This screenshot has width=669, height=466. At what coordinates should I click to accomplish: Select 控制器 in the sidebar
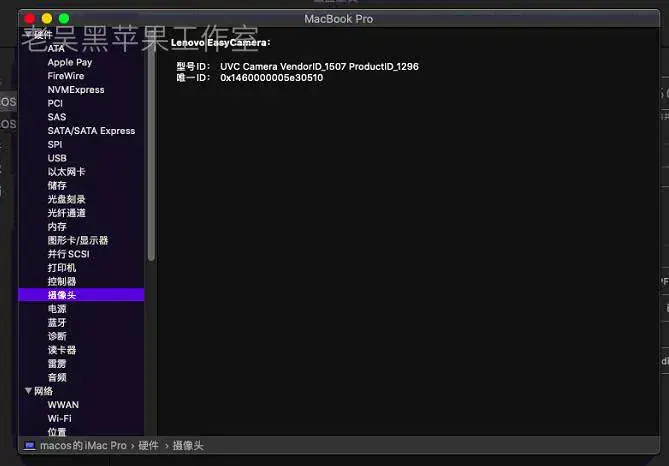point(62,281)
